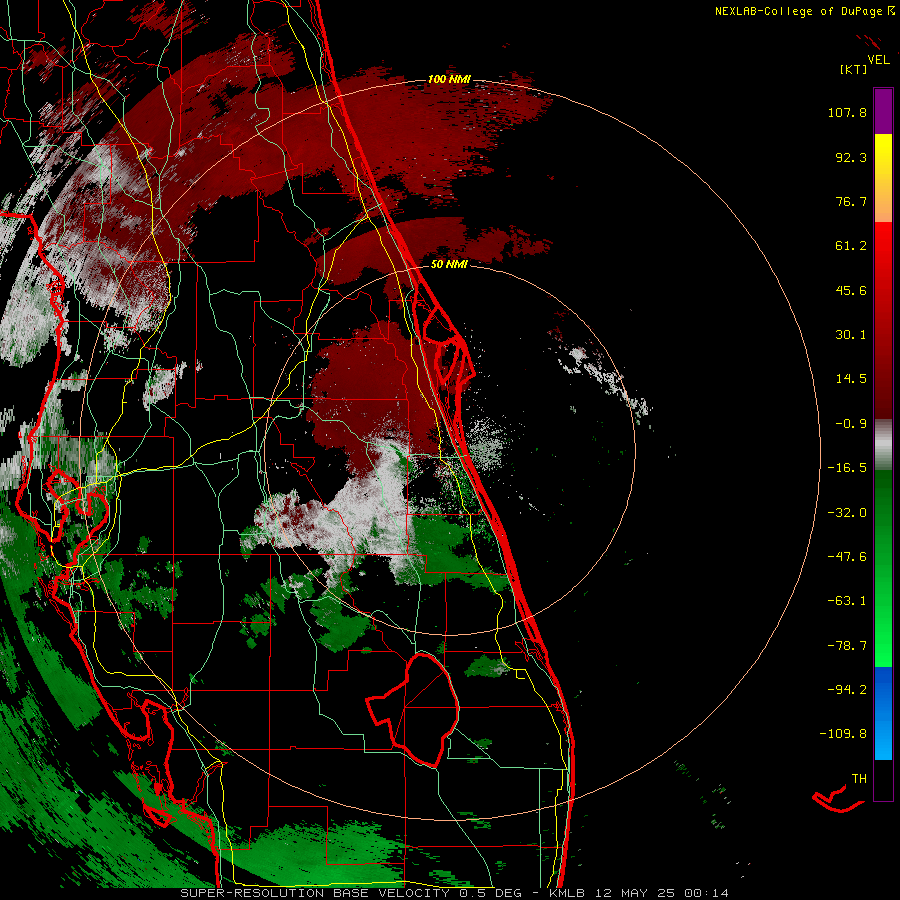The height and width of the screenshot is (900, 900).
Task: Select the 45.6 scale value
Action: click(x=851, y=290)
